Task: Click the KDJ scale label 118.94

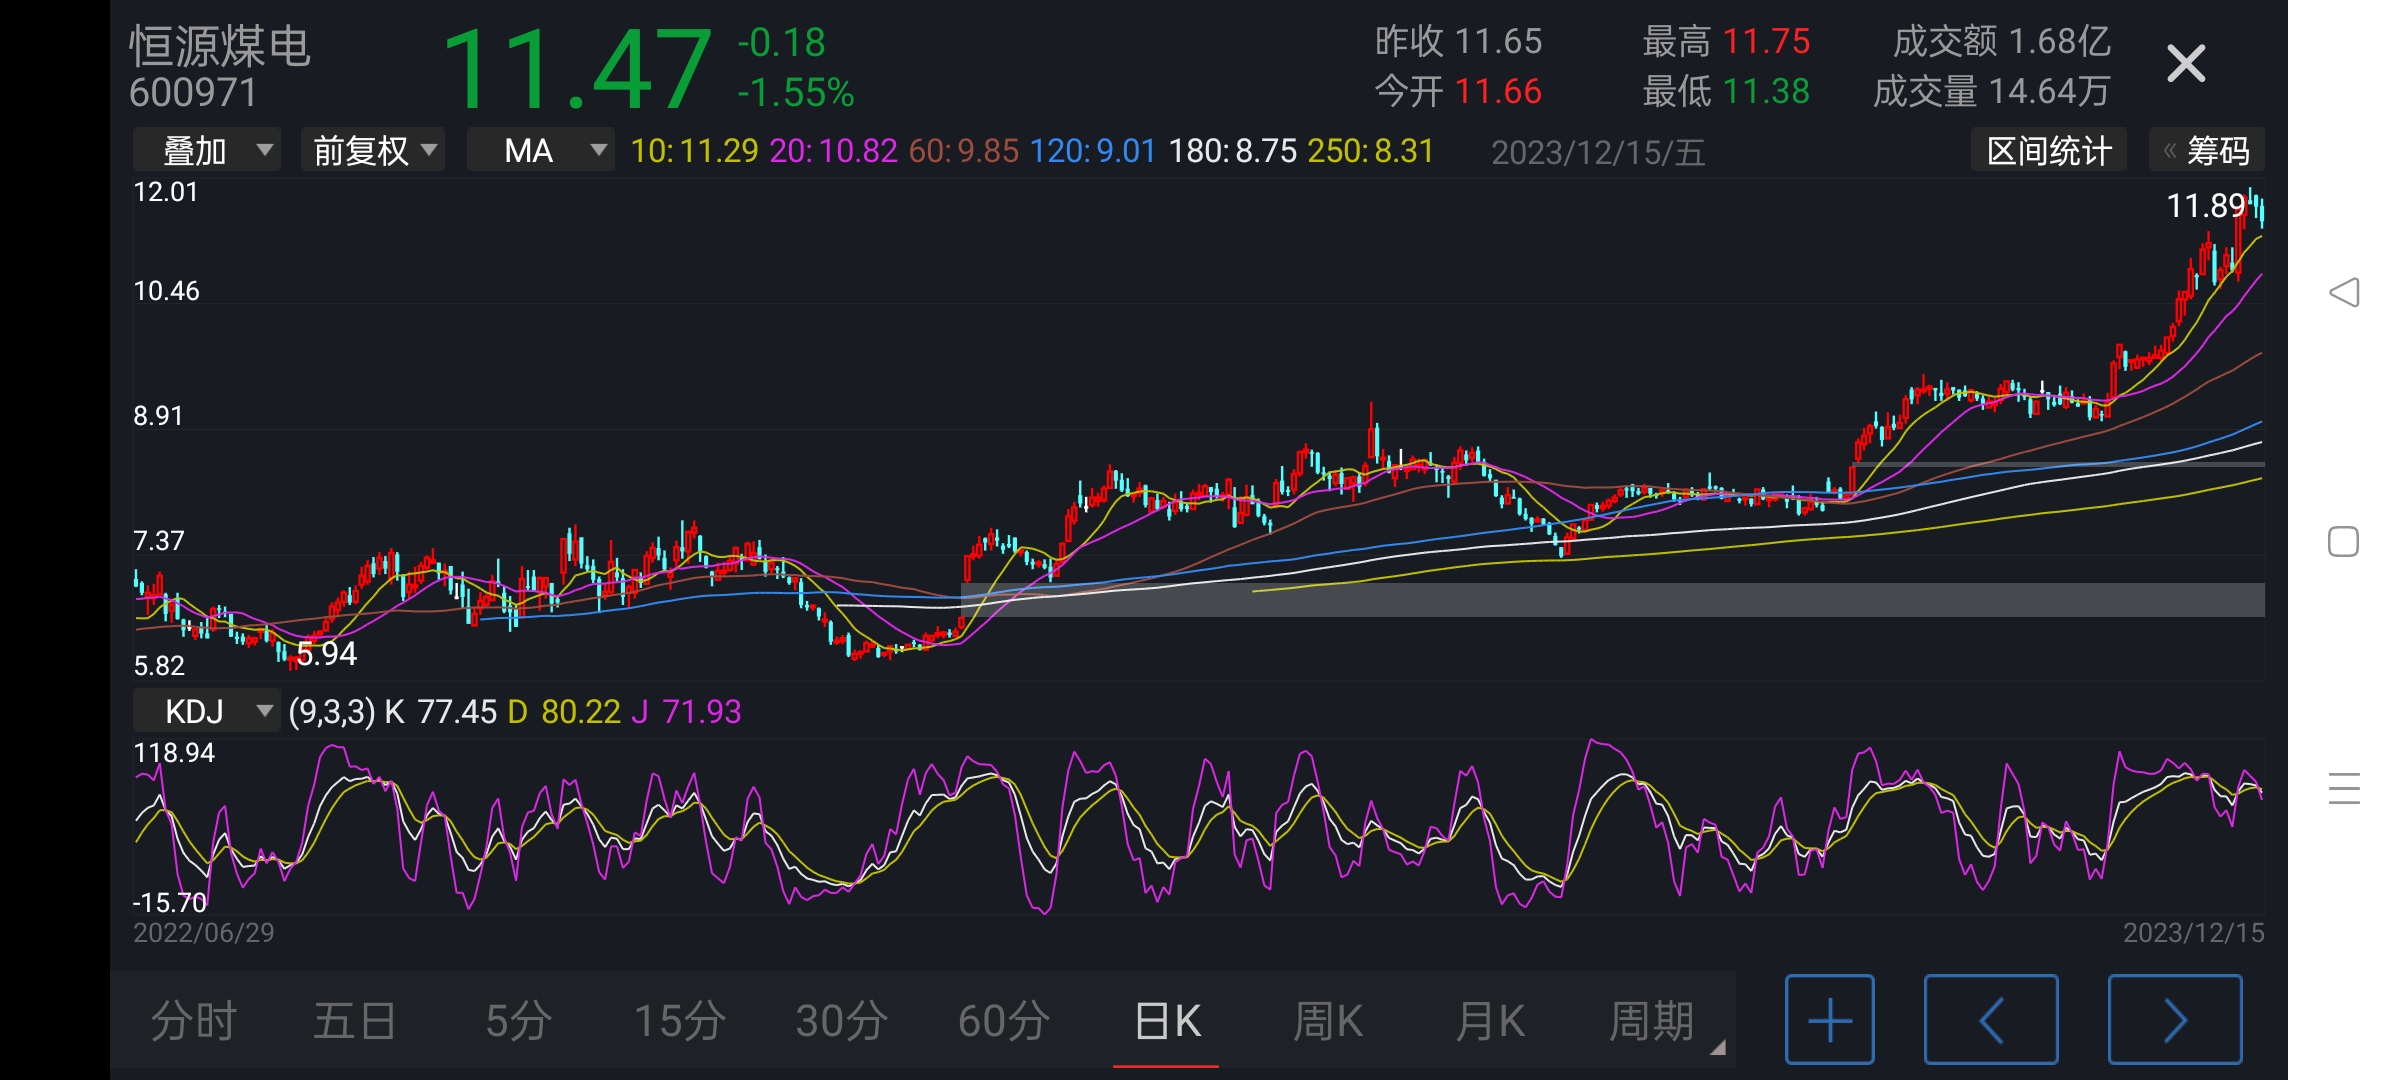Action: click(x=174, y=753)
